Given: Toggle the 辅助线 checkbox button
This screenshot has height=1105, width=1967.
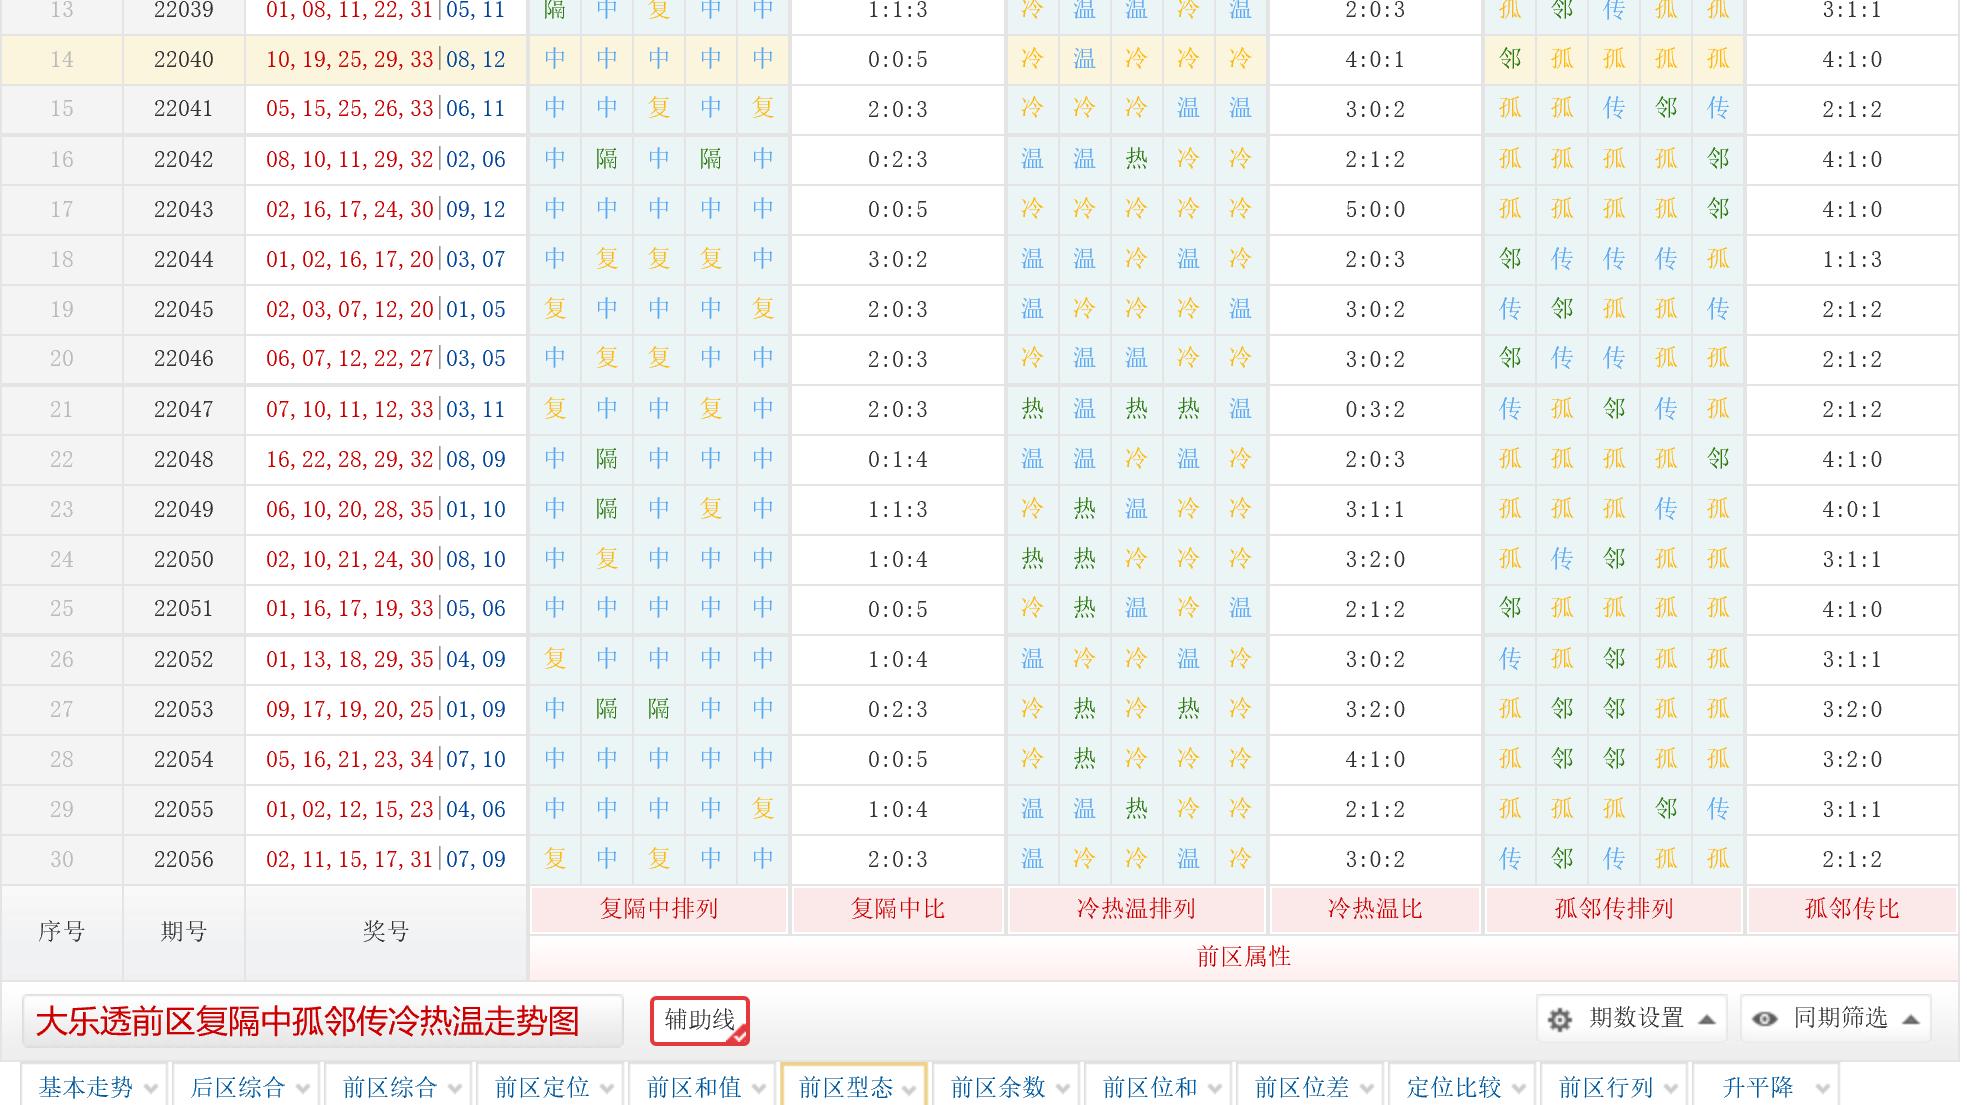Looking at the screenshot, I should [700, 1020].
